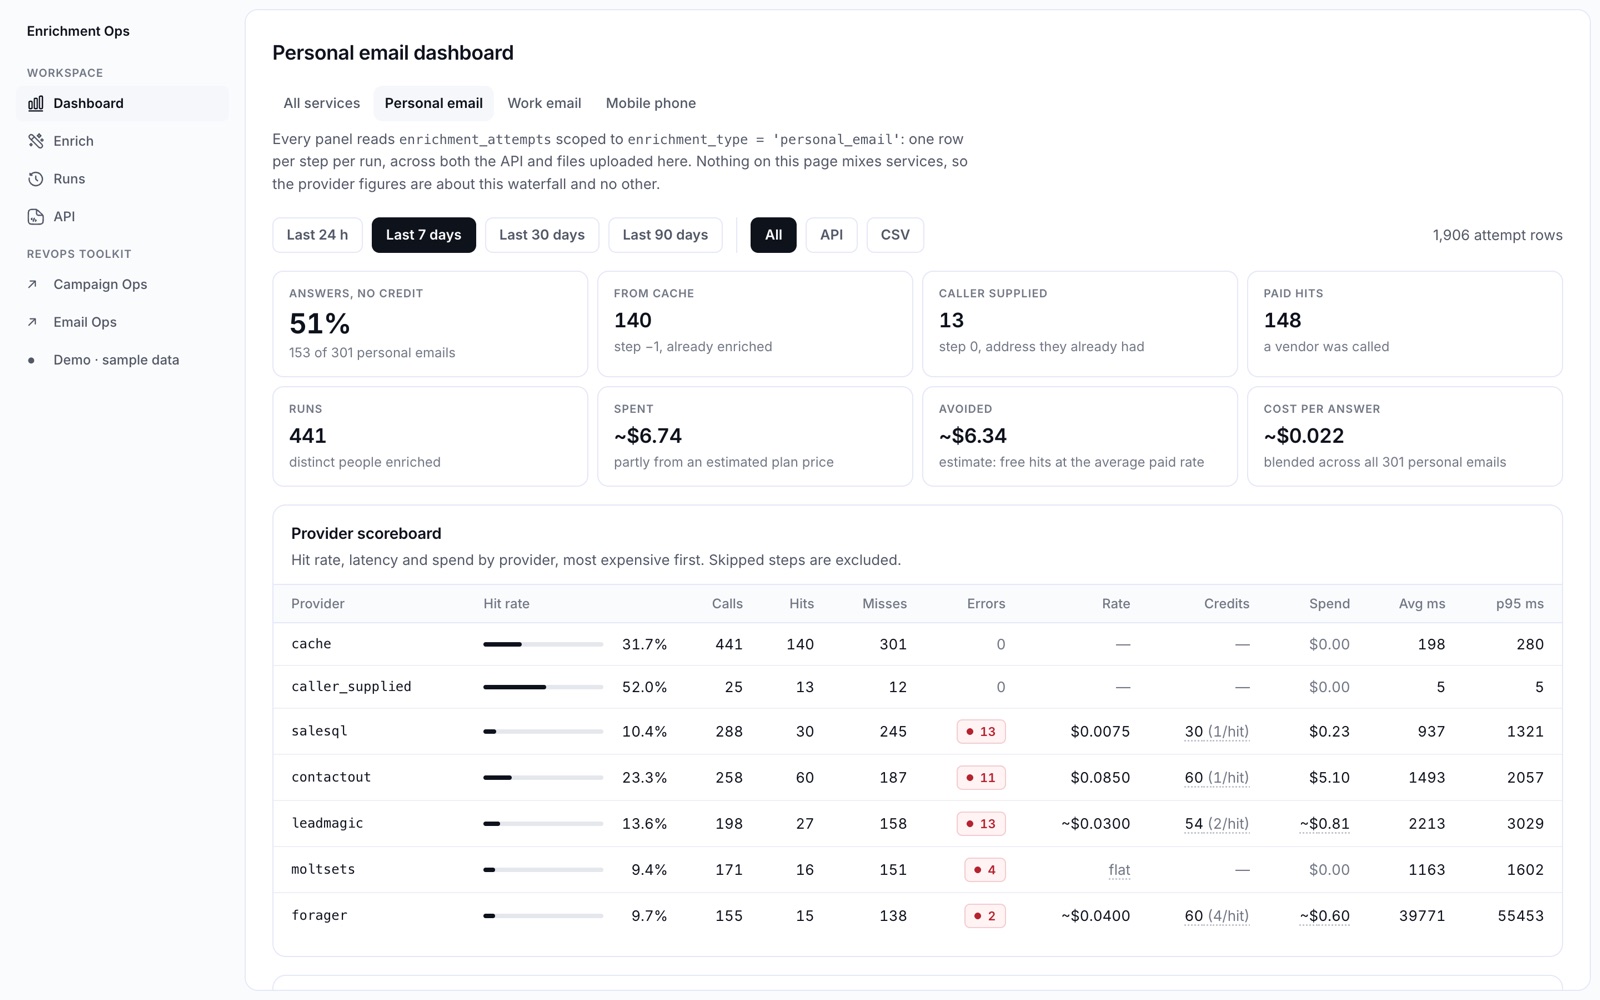Click the Hit rate column header

pyautogui.click(x=507, y=604)
